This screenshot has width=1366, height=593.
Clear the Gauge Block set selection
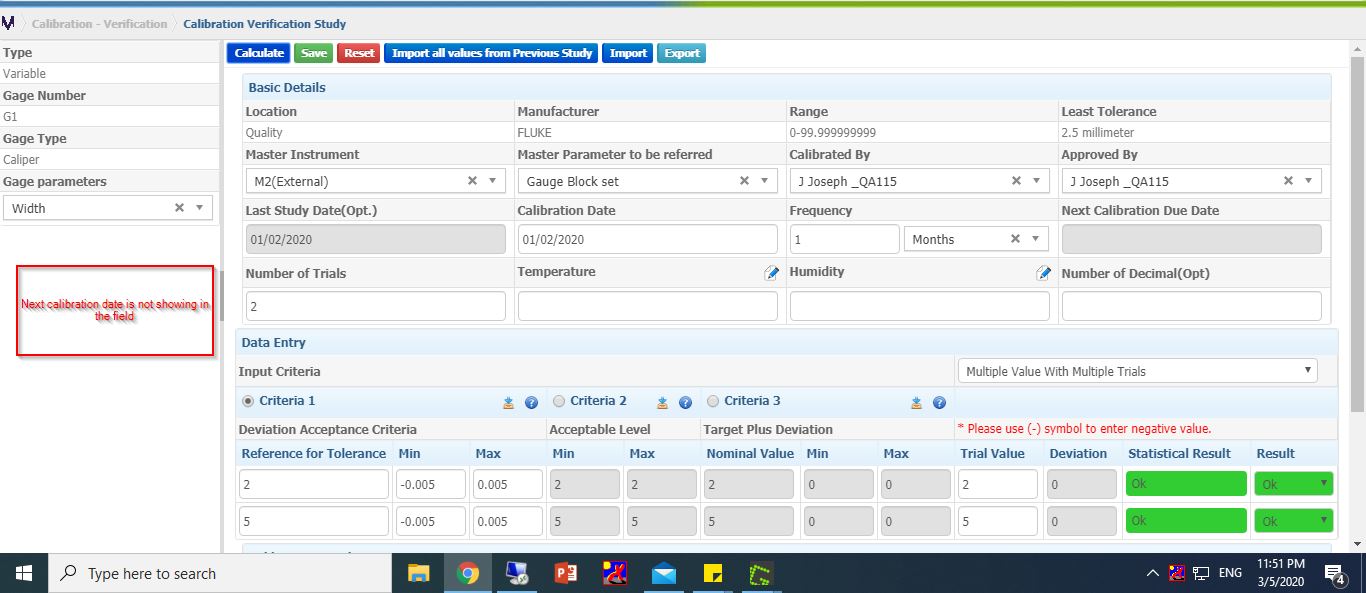click(744, 181)
